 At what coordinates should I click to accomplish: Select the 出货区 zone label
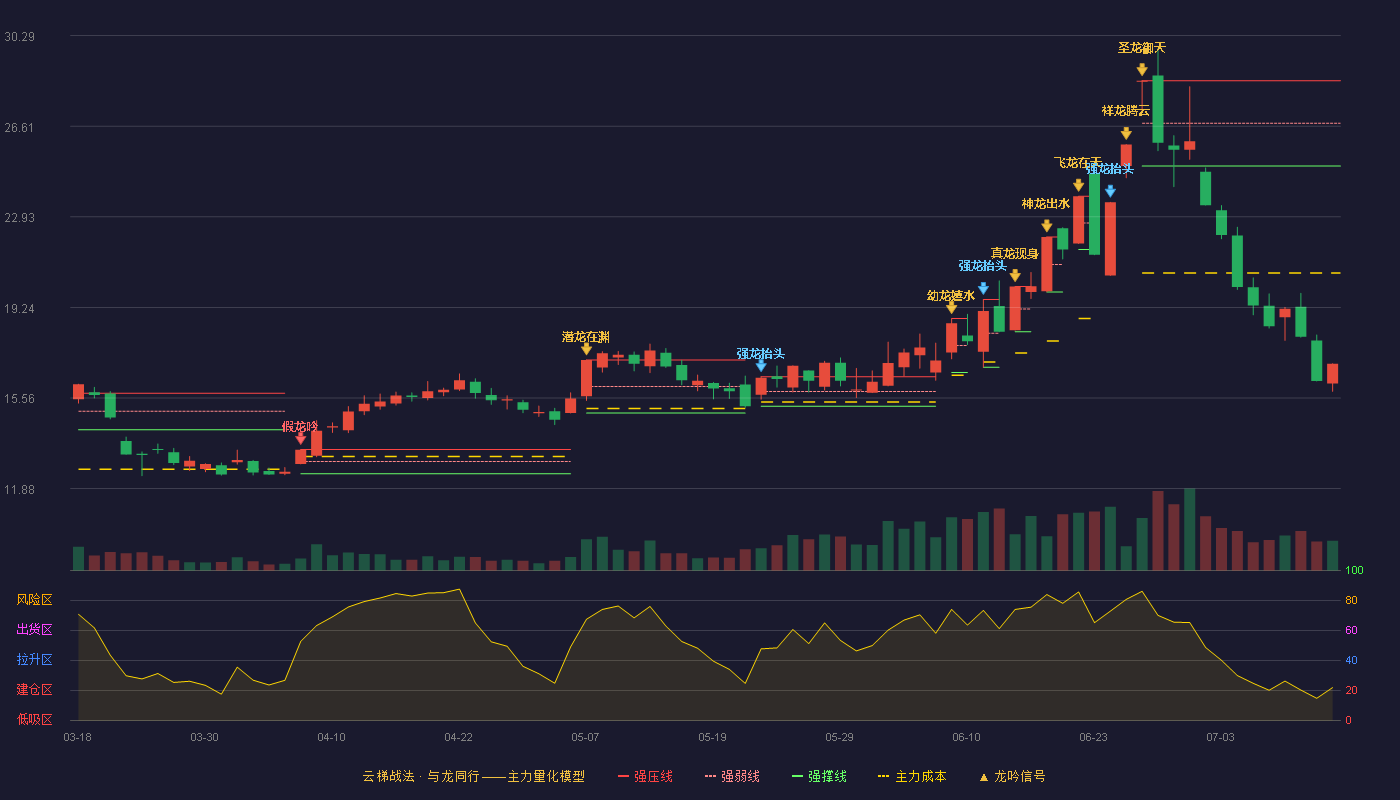pyautogui.click(x=34, y=630)
